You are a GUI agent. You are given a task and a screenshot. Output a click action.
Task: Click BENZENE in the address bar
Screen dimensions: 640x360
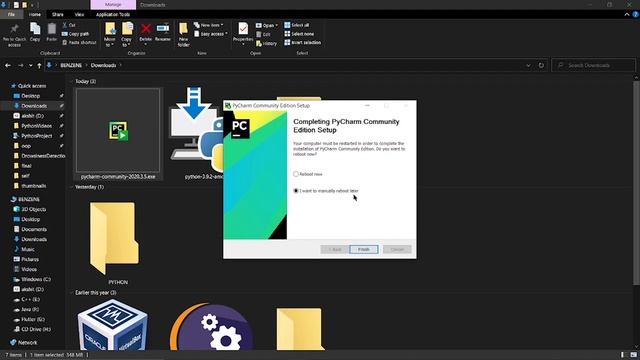(x=71, y=65)
